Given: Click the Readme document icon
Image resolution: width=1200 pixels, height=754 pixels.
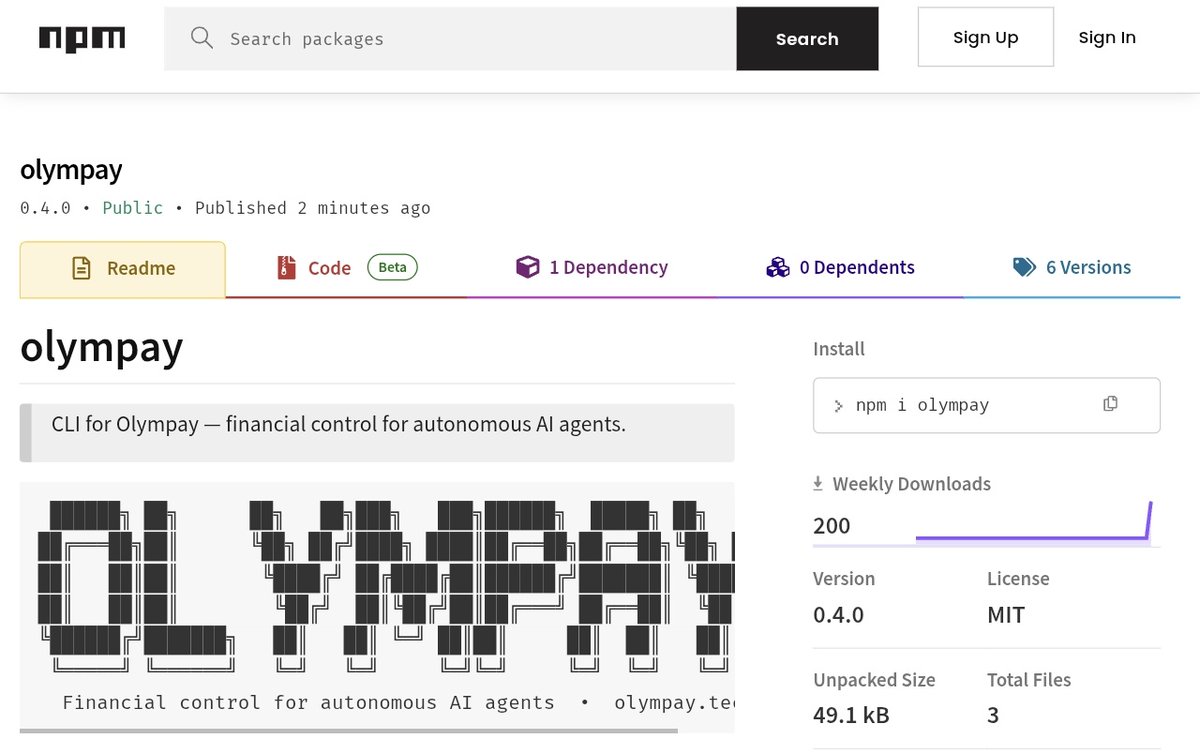Looking at the screenshot, I should click(x=81, y=268).
